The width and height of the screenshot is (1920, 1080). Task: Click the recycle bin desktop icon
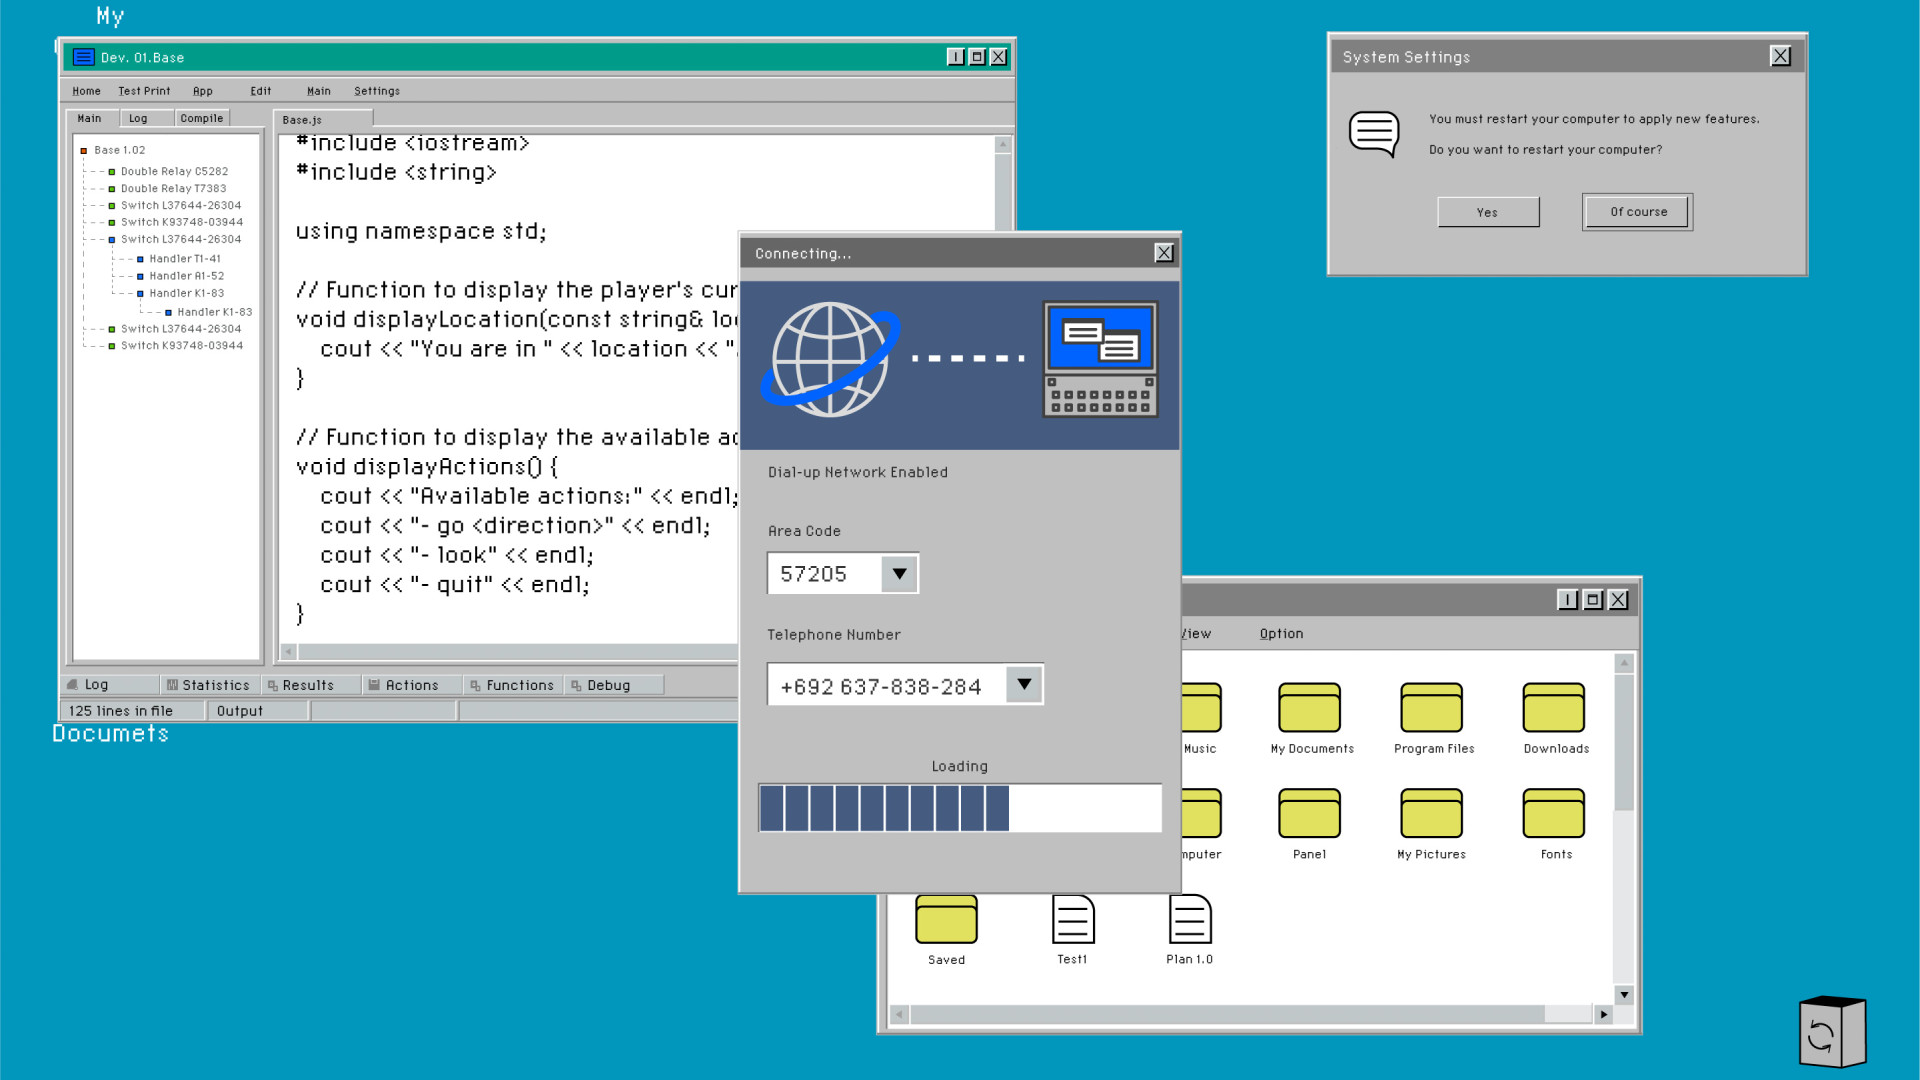pyautogui.click(x=1832, y=1032)
